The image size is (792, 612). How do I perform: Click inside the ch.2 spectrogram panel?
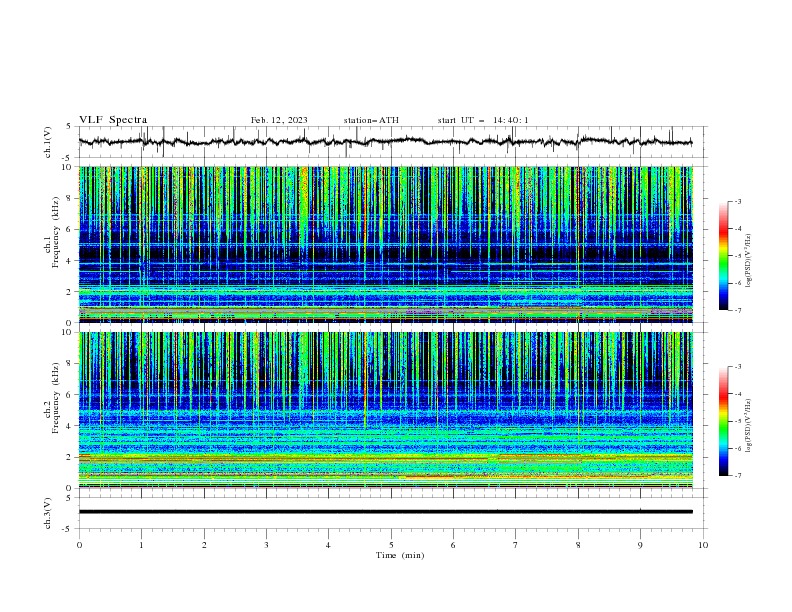point(385,410)
